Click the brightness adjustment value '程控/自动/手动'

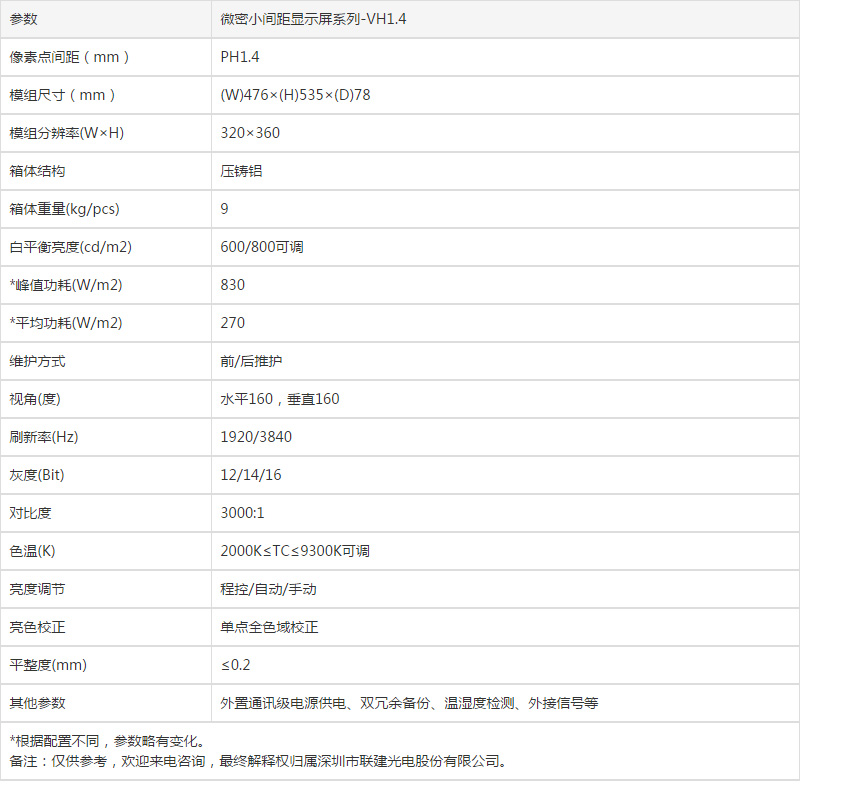coord(268,589)
